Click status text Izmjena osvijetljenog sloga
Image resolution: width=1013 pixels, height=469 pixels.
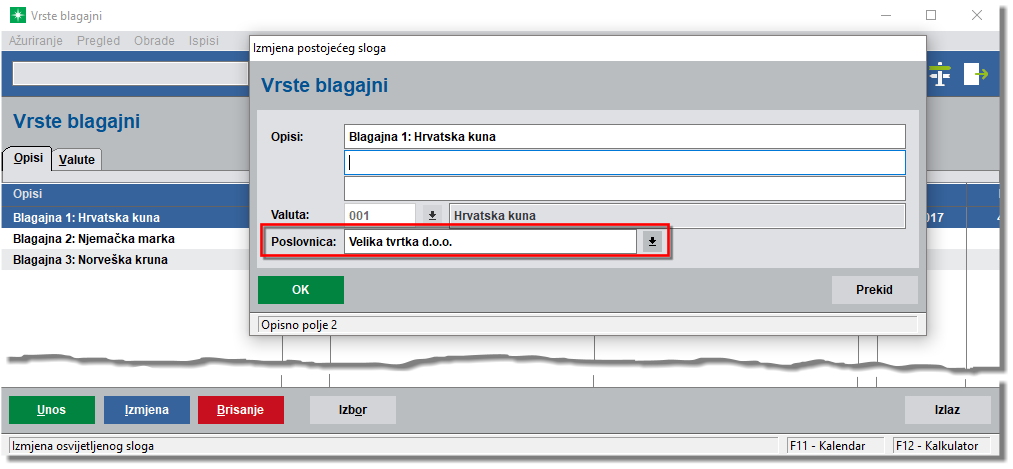(x=83, y=446)
